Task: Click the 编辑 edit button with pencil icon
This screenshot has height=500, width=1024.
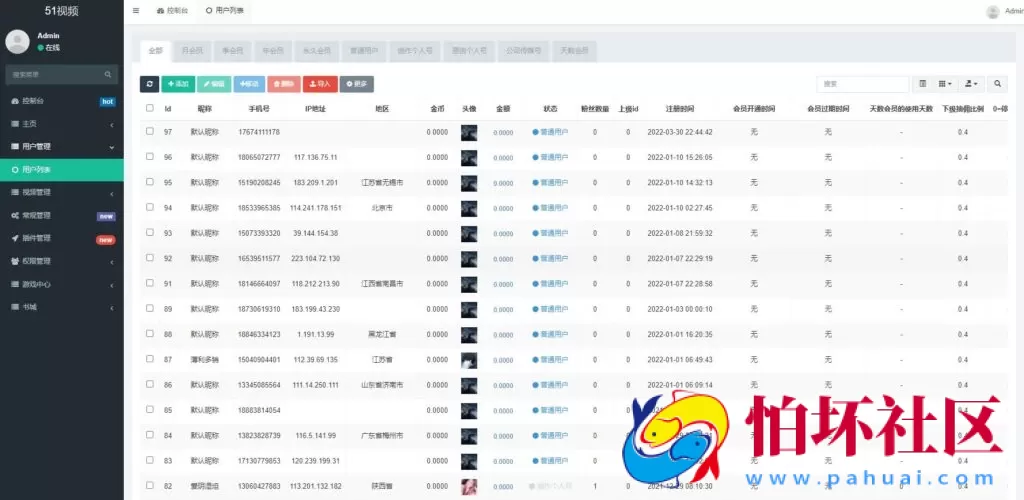Action: click(214, 84)
